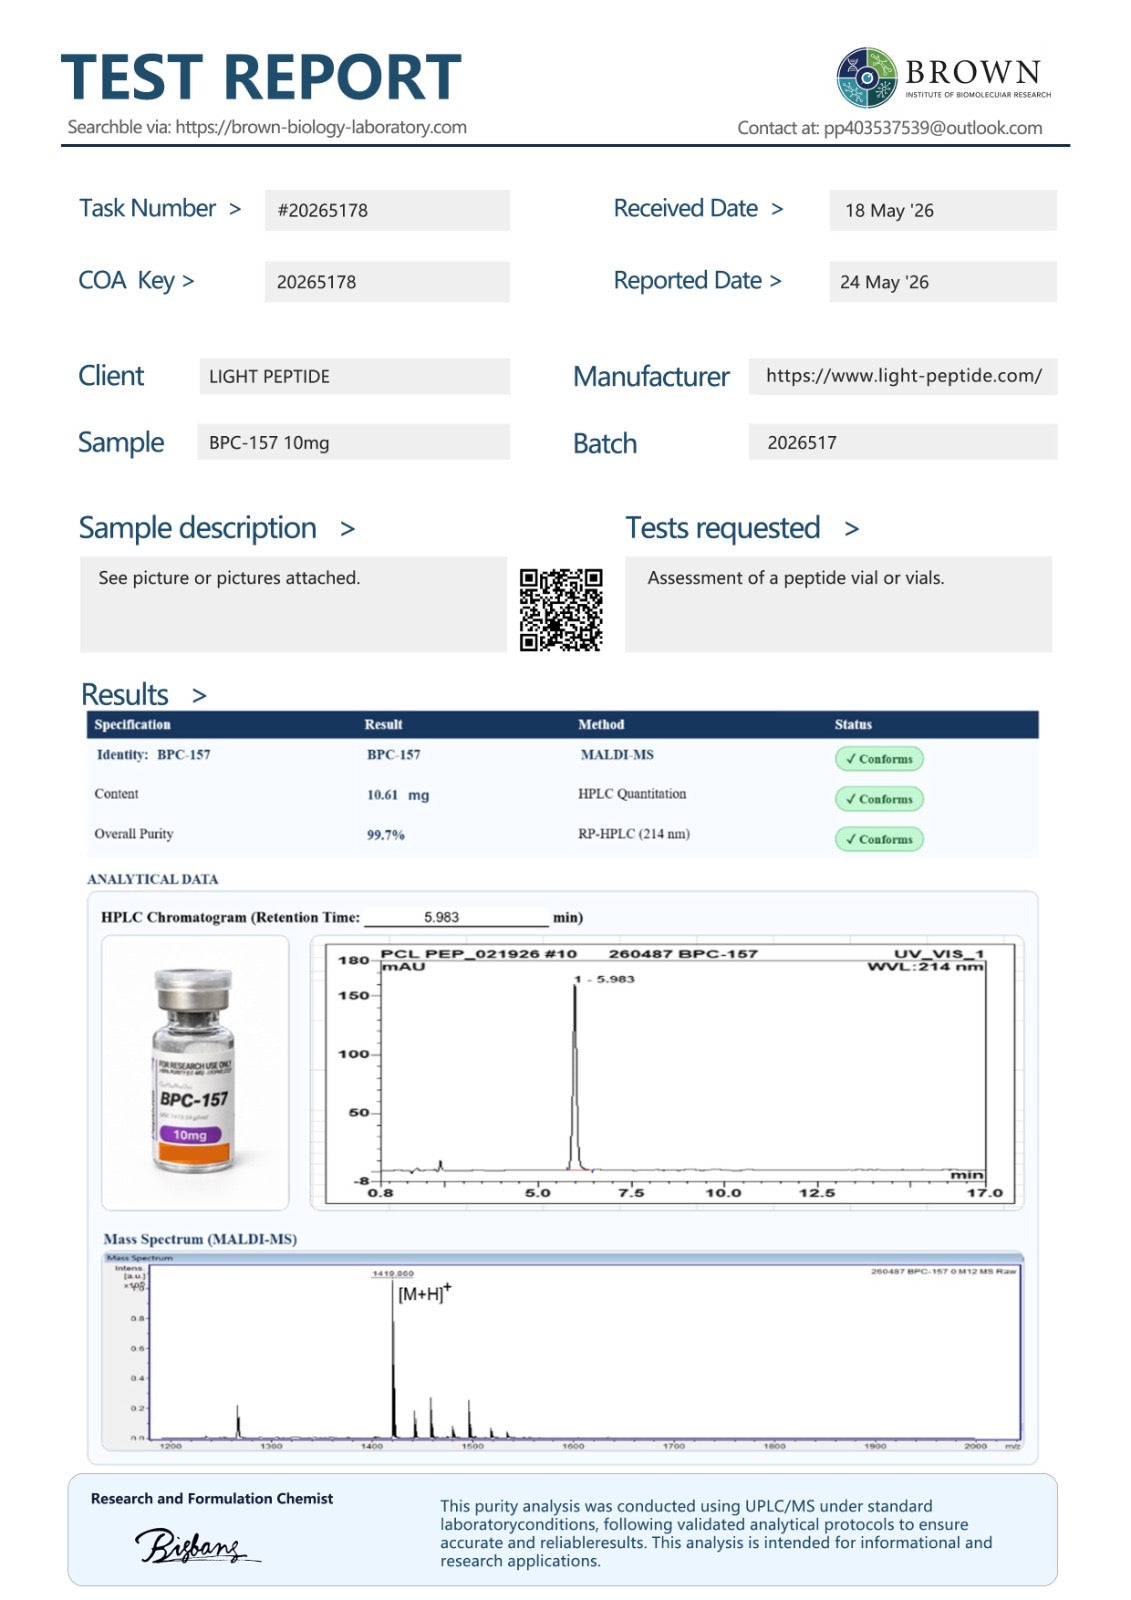Click the chevron beside Sample description
The image size is (1131, 1600).
[x=347, y=529]
